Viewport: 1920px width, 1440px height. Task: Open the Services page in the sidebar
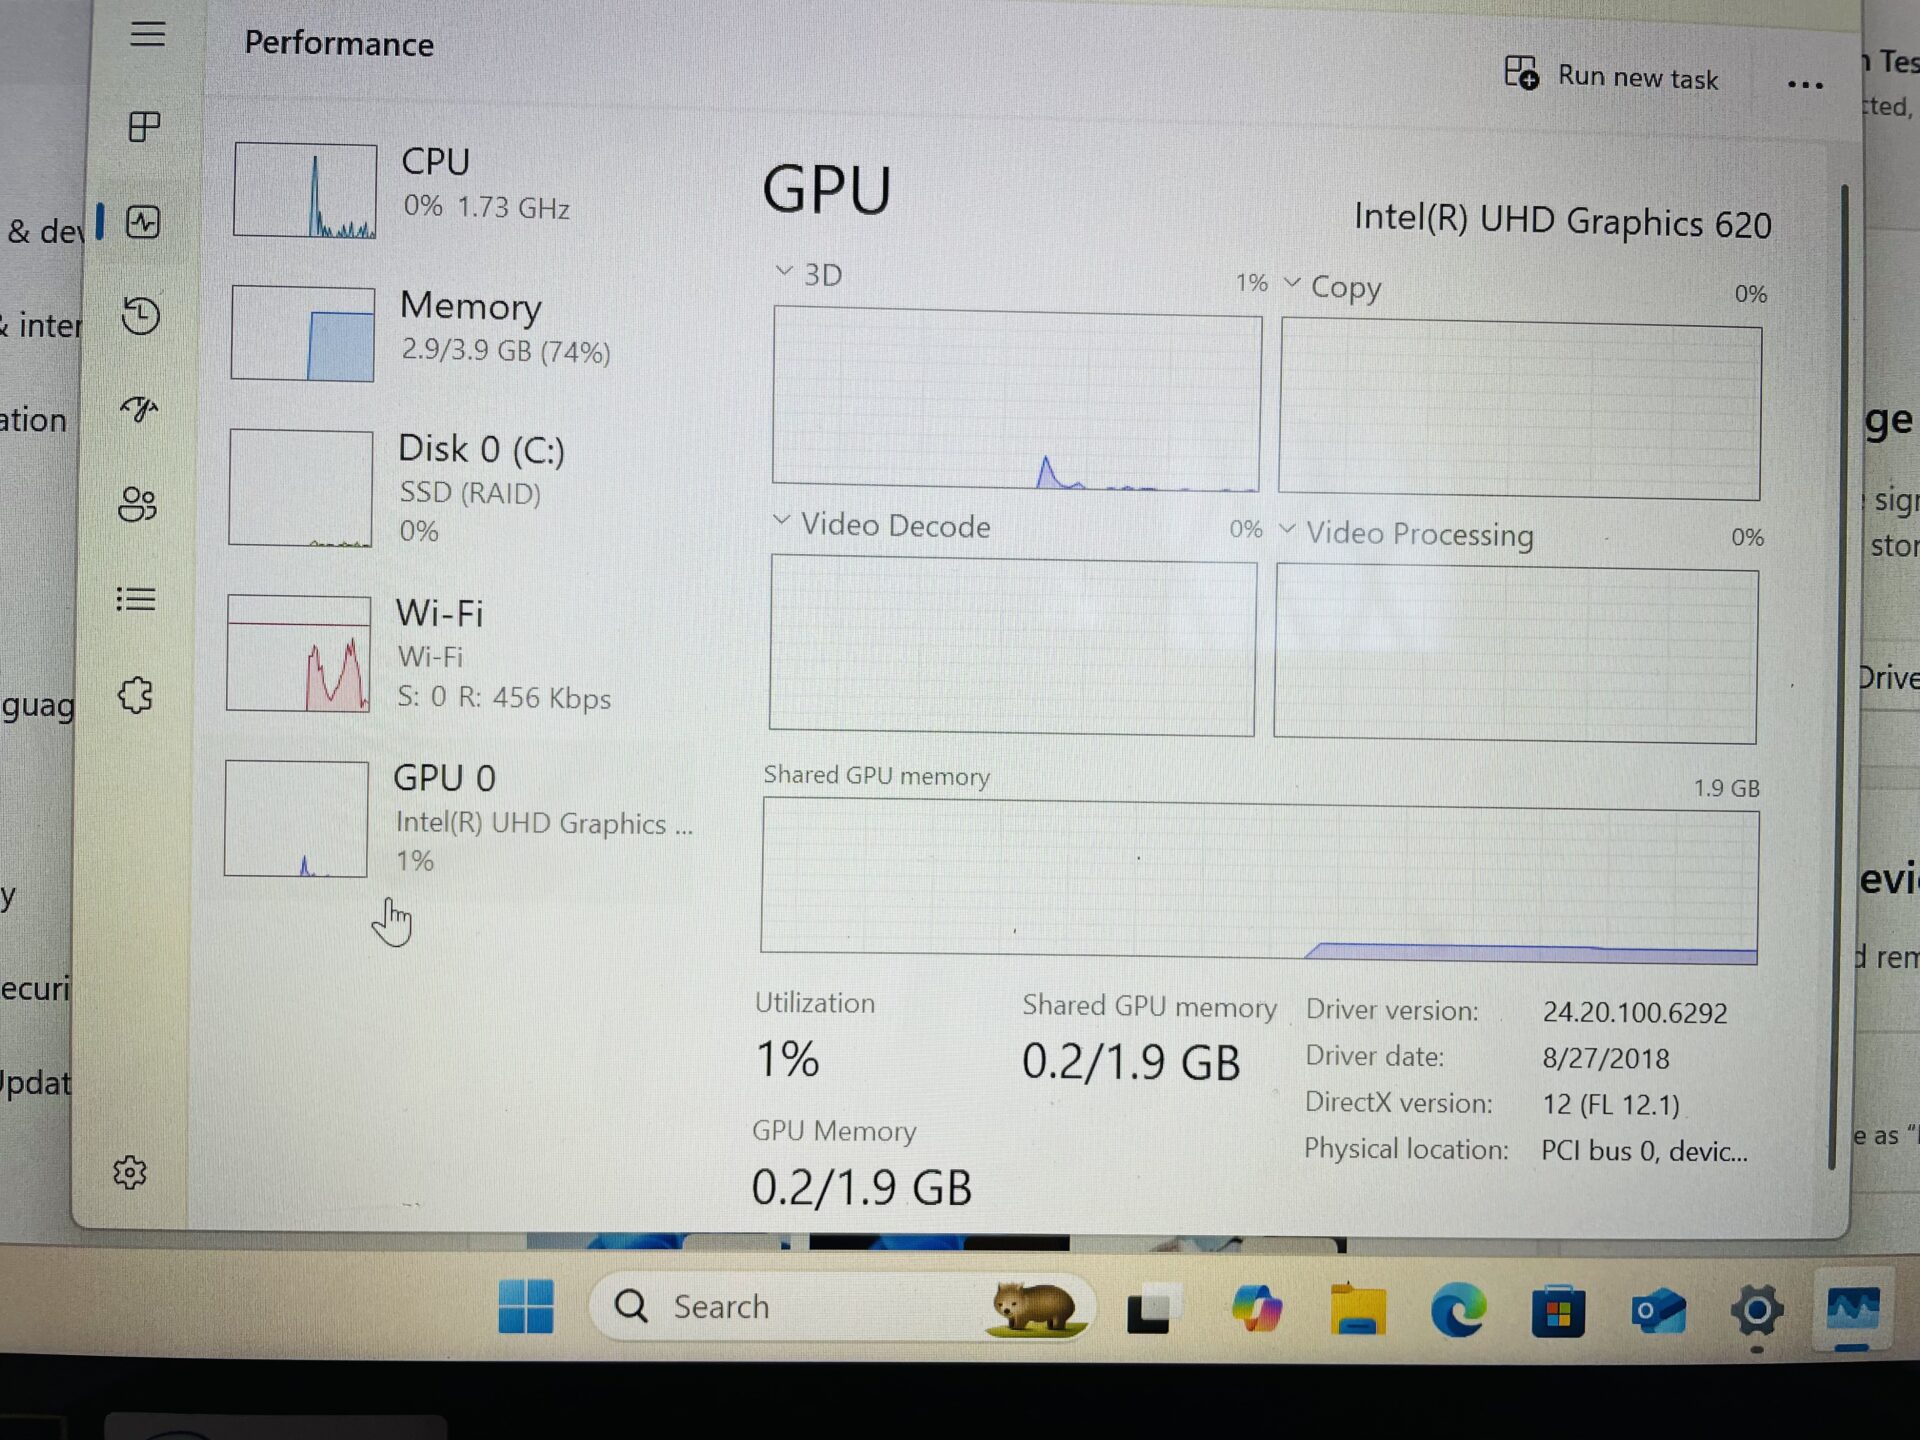point(133,694)
